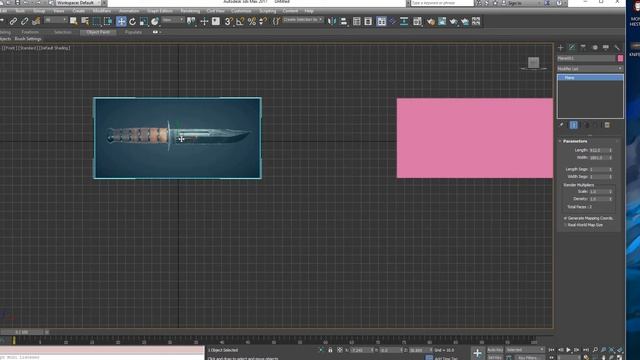Open the Animation menu
640x360 pixels.
tap(129, 11)
